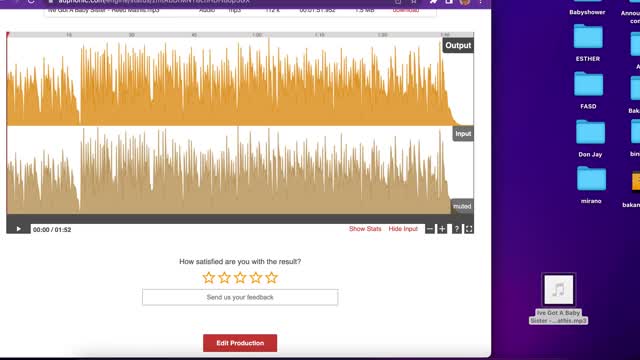The image size is (640, 360).
Task: Seek the output waveform at the 1:00 mark
Action: point(257,82)
